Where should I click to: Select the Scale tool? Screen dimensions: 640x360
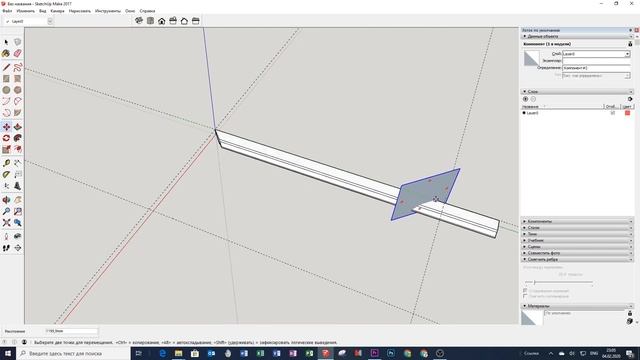6,149
